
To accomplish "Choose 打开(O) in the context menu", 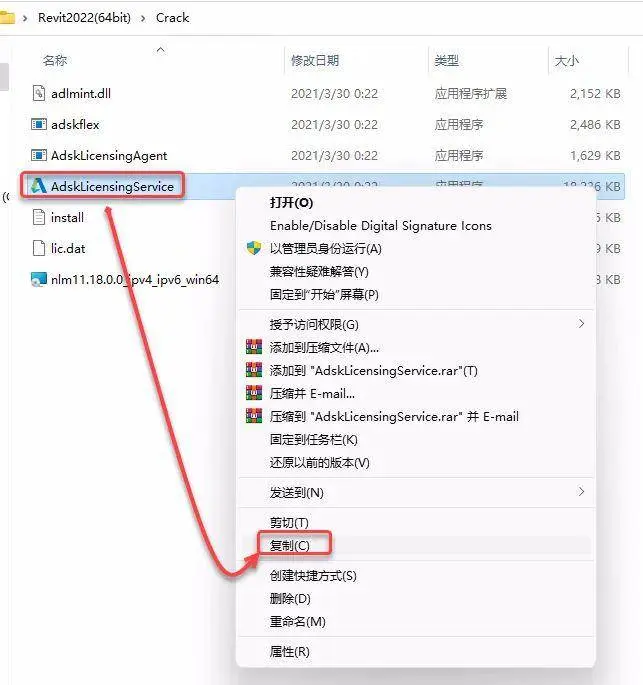I will 291,203.
